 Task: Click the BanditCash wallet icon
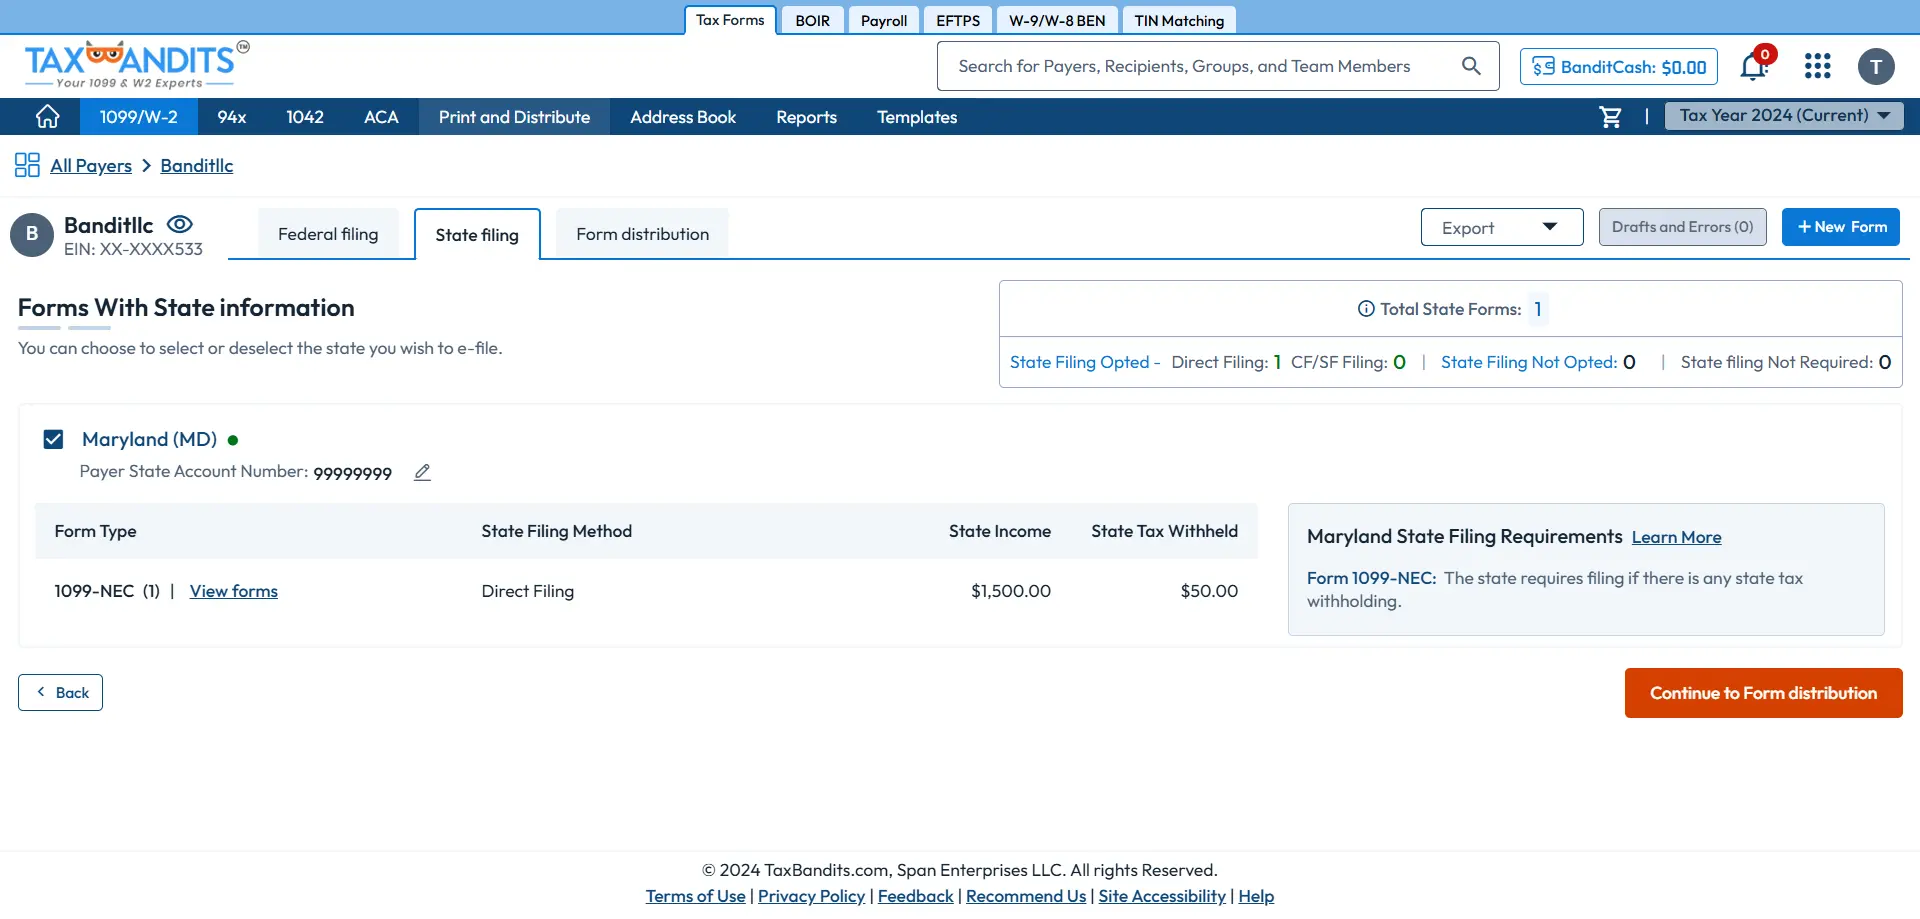point(1543,66)
